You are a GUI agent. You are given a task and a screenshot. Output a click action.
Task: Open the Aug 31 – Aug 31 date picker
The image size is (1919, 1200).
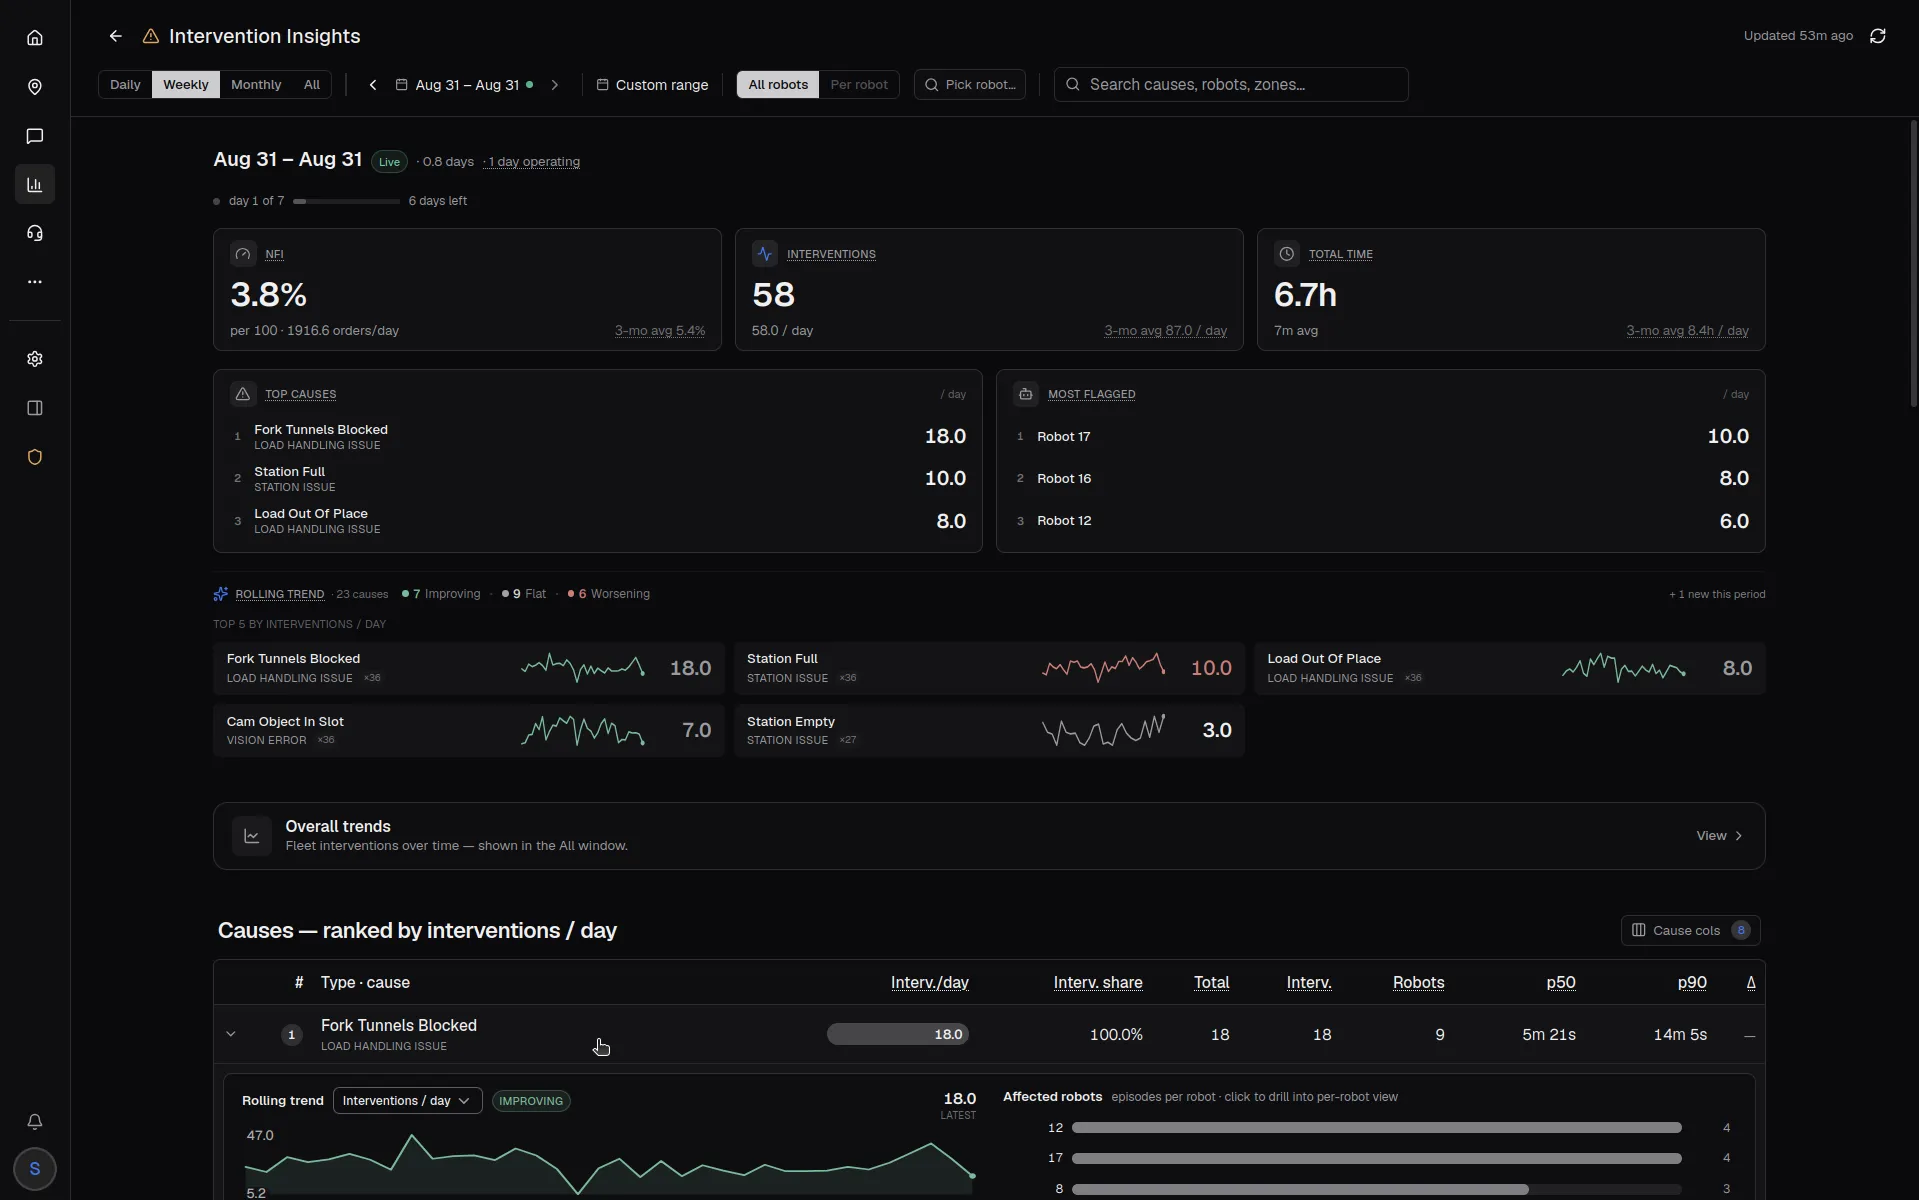[464, 85]
